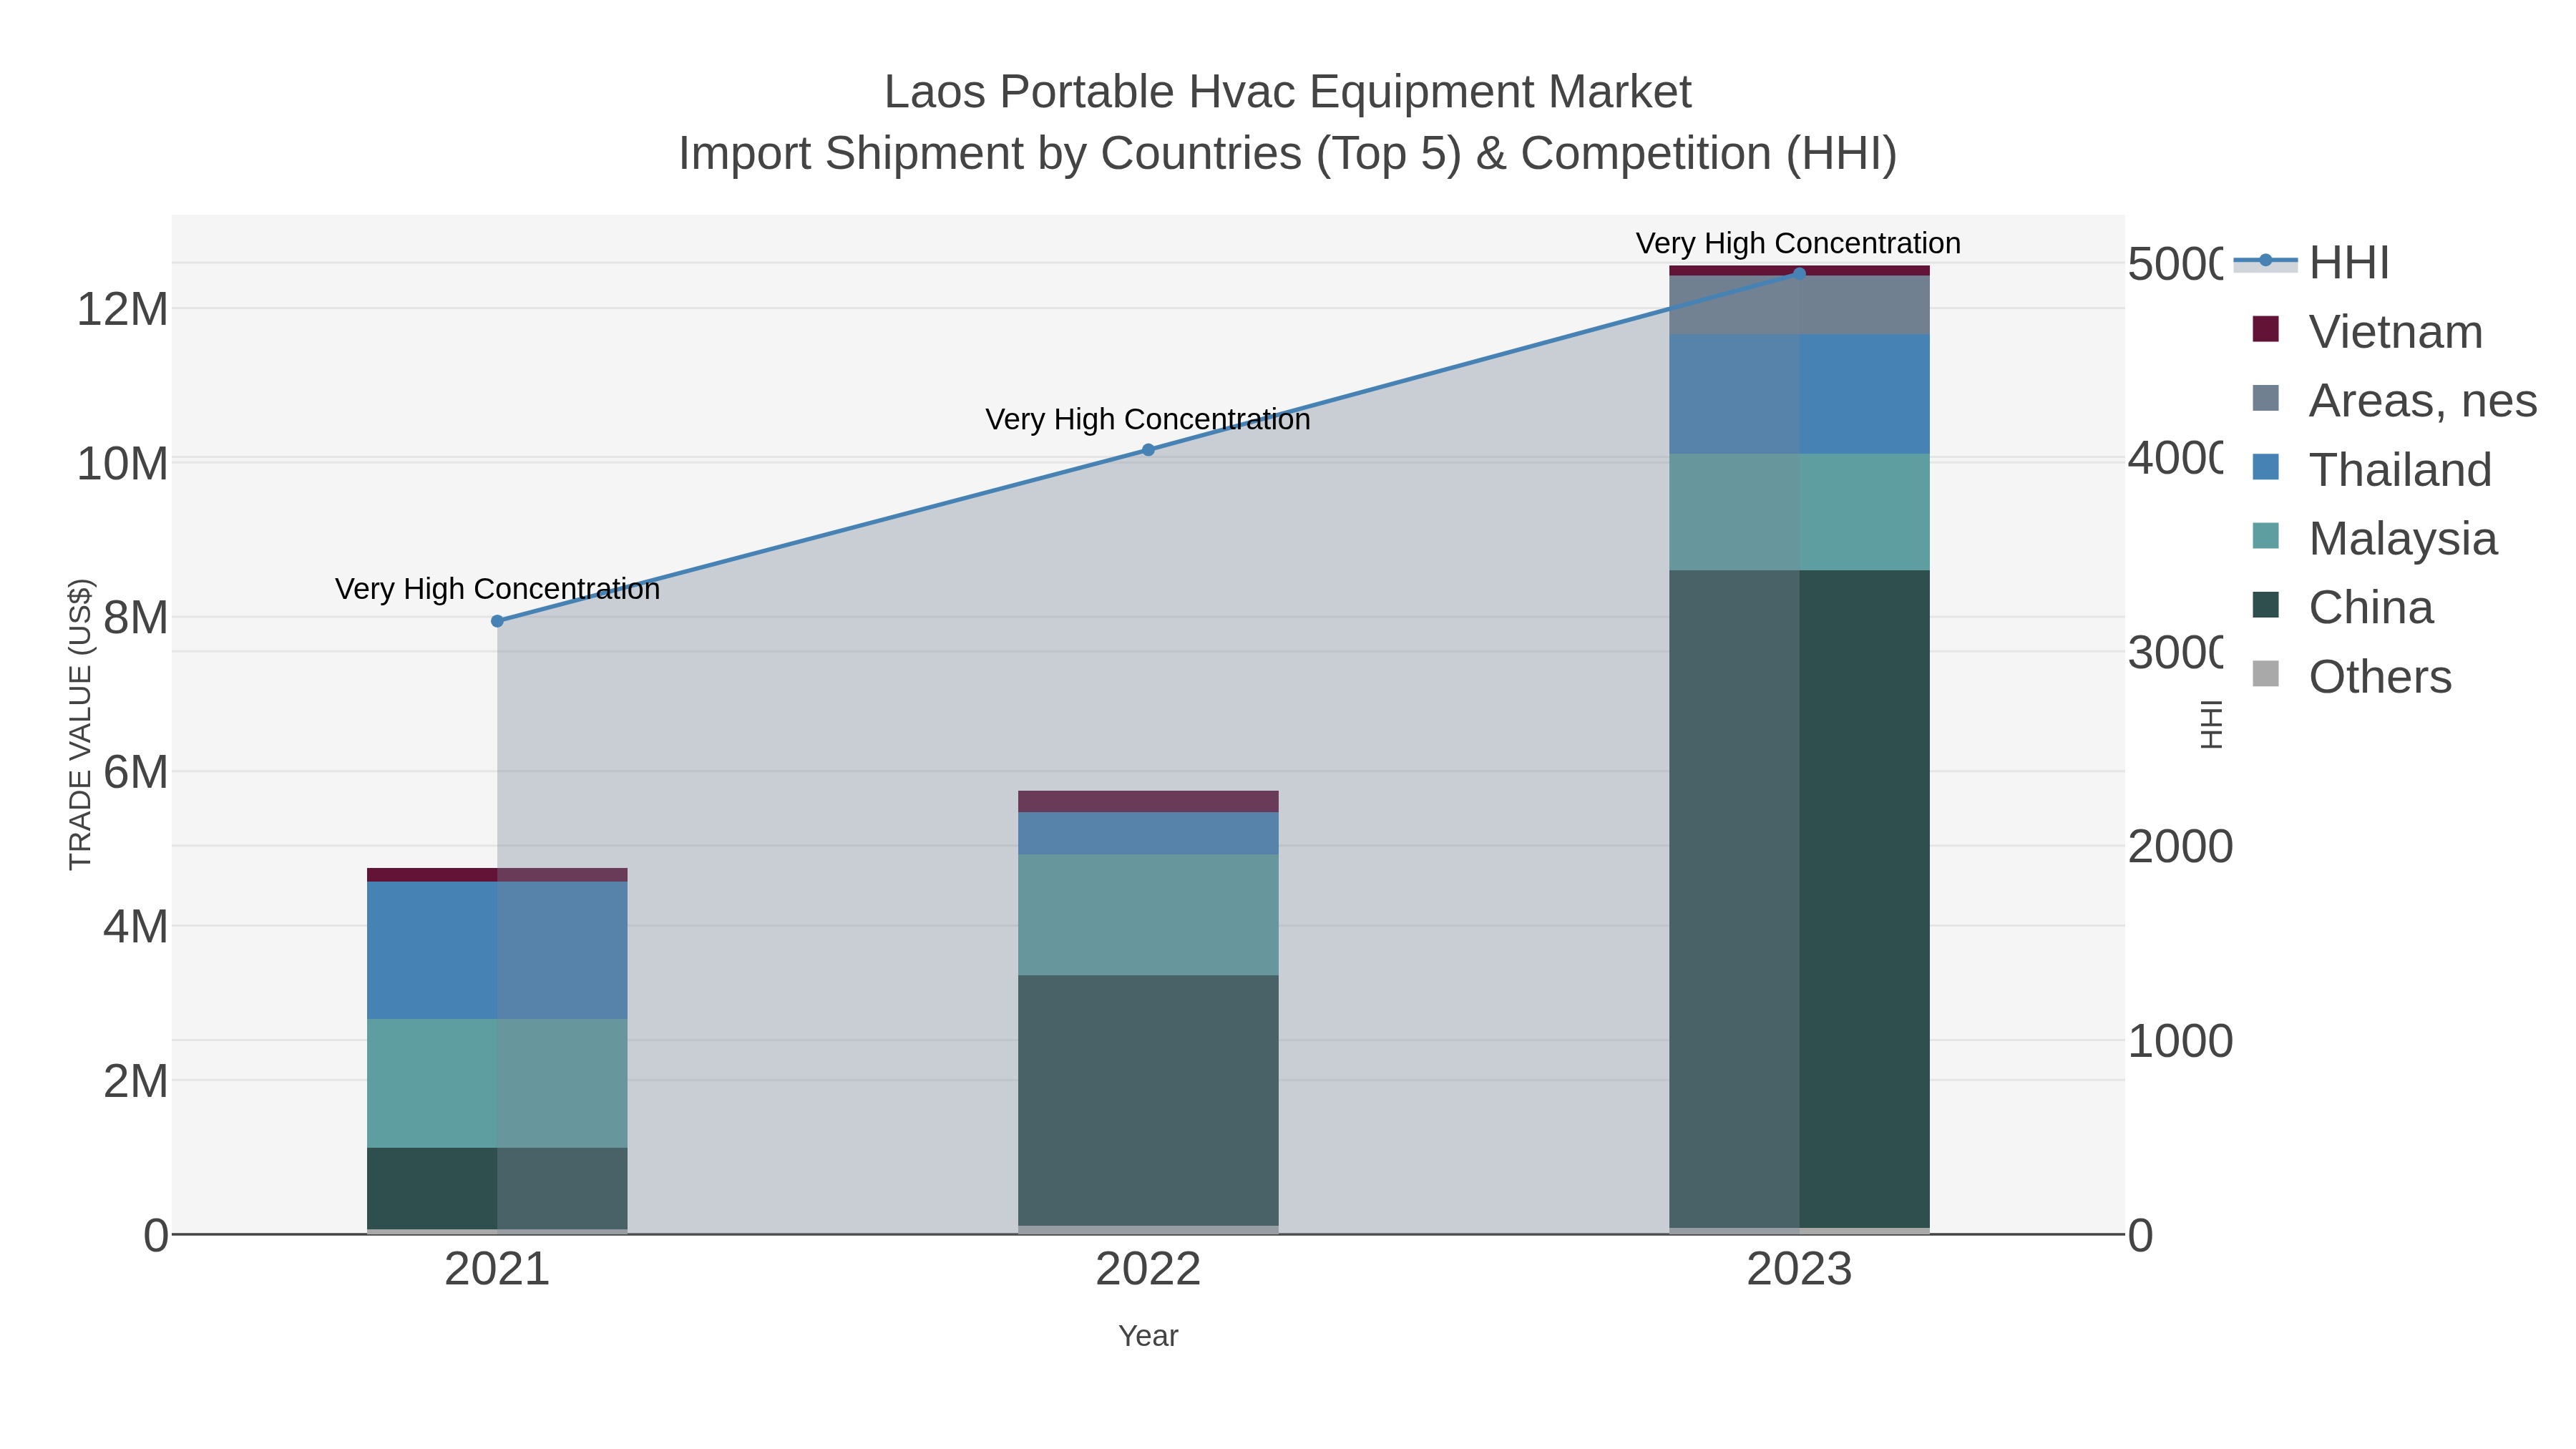Screen dimensions: 2576x1449
Task: Click the China dark green legend swatch
Action: click(x=2266, y=605)
